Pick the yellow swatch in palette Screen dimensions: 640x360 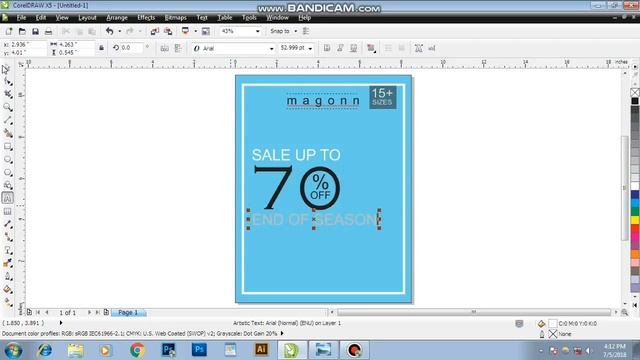(x=635, y=220)
